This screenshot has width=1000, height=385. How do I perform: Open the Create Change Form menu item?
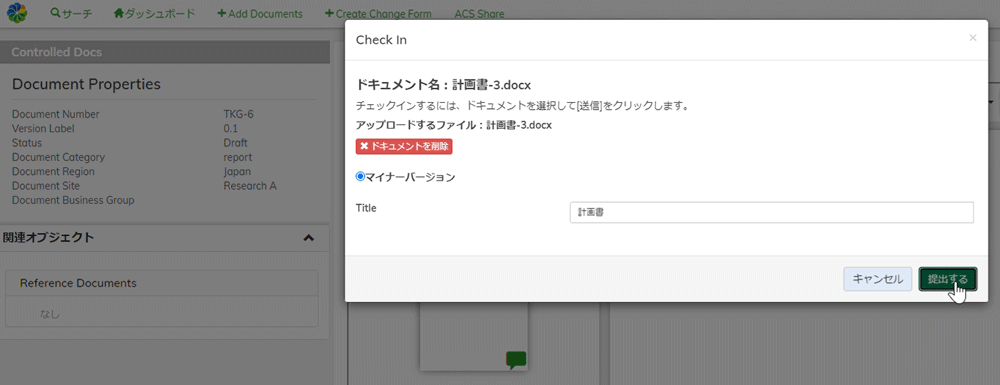(378, 13)
